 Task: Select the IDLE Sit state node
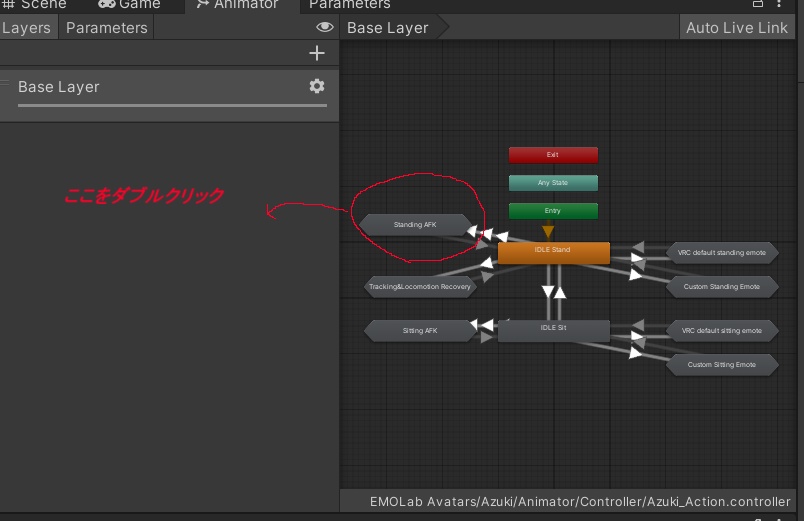click(x=554, y=331)
